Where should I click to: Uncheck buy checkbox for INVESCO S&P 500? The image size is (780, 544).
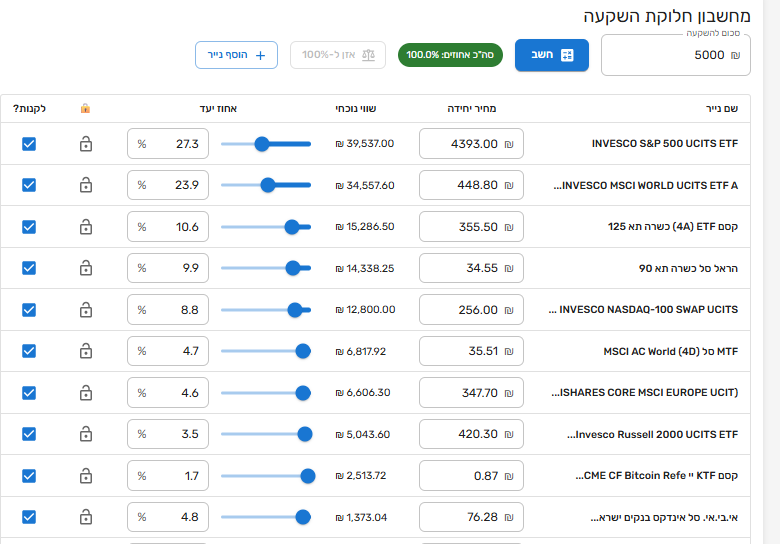click(28, 144)
